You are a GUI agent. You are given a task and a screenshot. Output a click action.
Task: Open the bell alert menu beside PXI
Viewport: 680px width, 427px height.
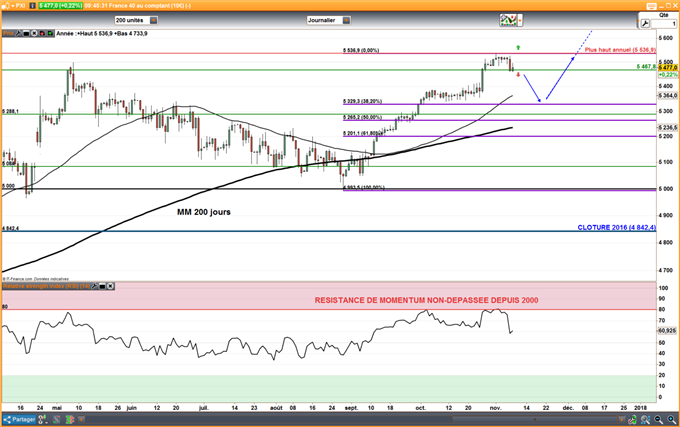6,6
